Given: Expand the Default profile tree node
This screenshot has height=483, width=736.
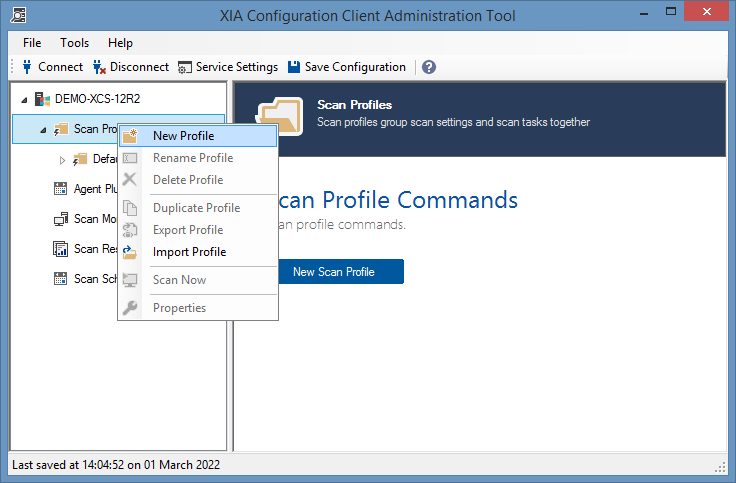Looking at the screenshot, I should click(62, 161).
